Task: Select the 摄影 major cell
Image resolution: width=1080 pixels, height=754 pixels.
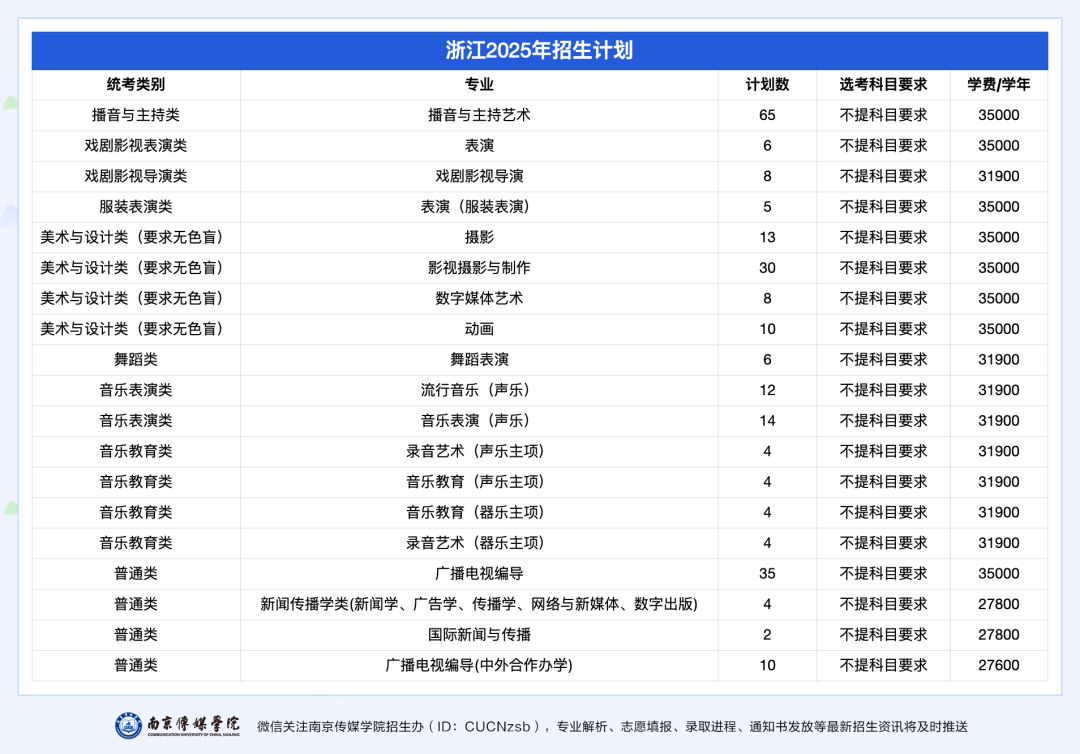Action: [x=479, y=238]
